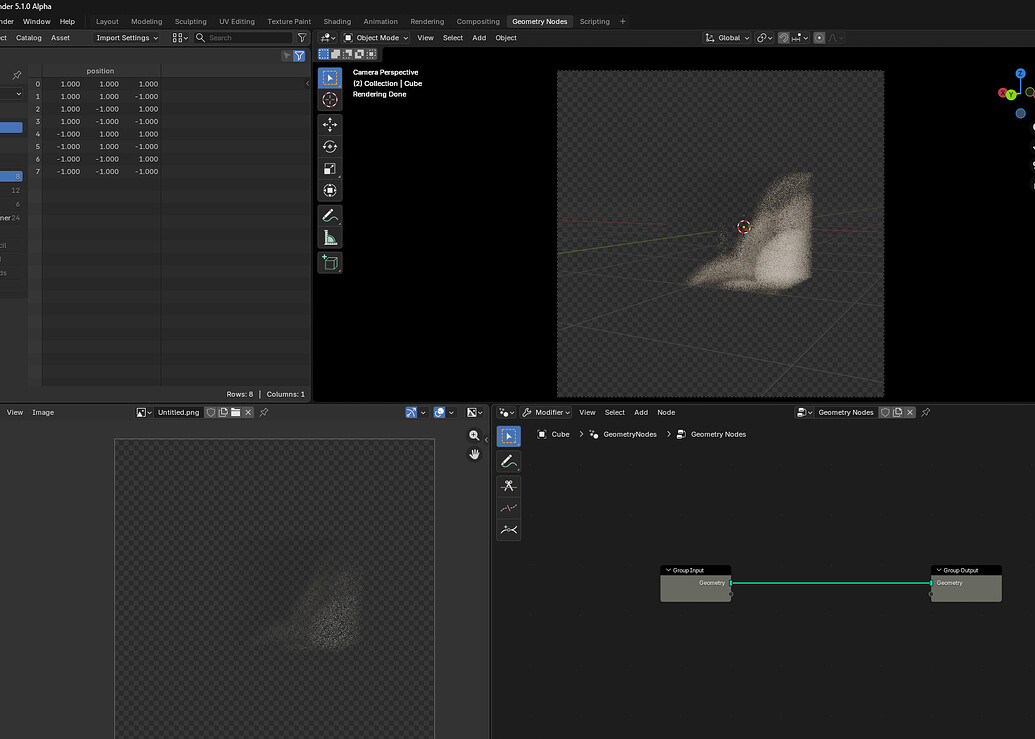Viewport: 1035px width, 739px height.
Task: Unlink the Untitled.png image
Action: pyautogui.click(x=248, y=412)
